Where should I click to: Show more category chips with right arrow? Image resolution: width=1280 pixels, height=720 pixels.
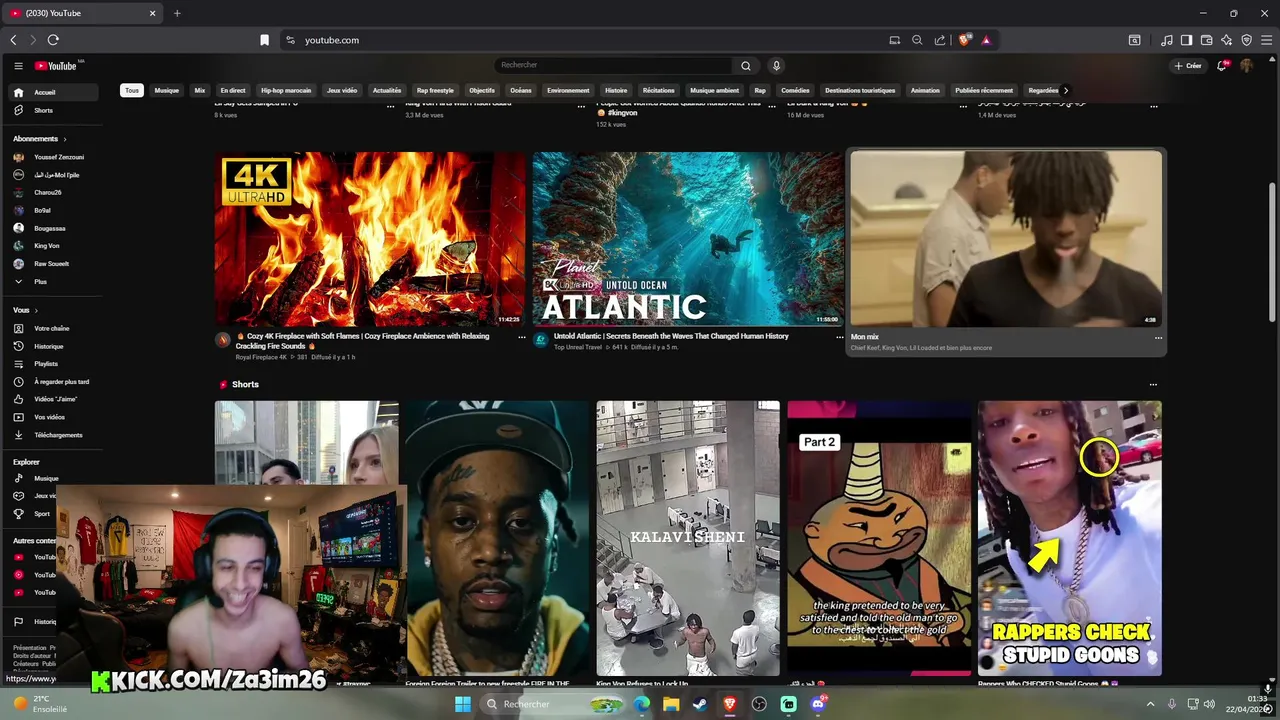1065,90
